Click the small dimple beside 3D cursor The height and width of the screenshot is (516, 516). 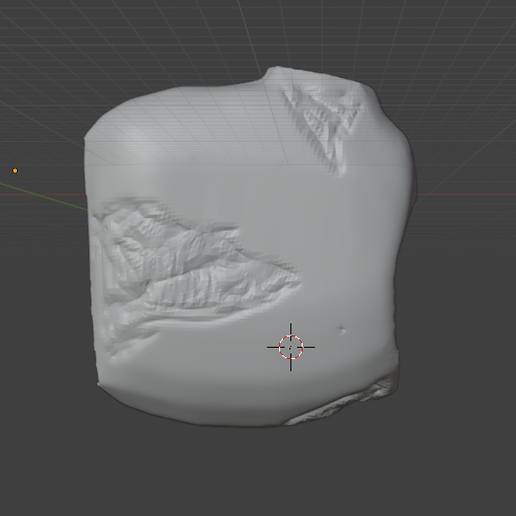tap(342, 330)
